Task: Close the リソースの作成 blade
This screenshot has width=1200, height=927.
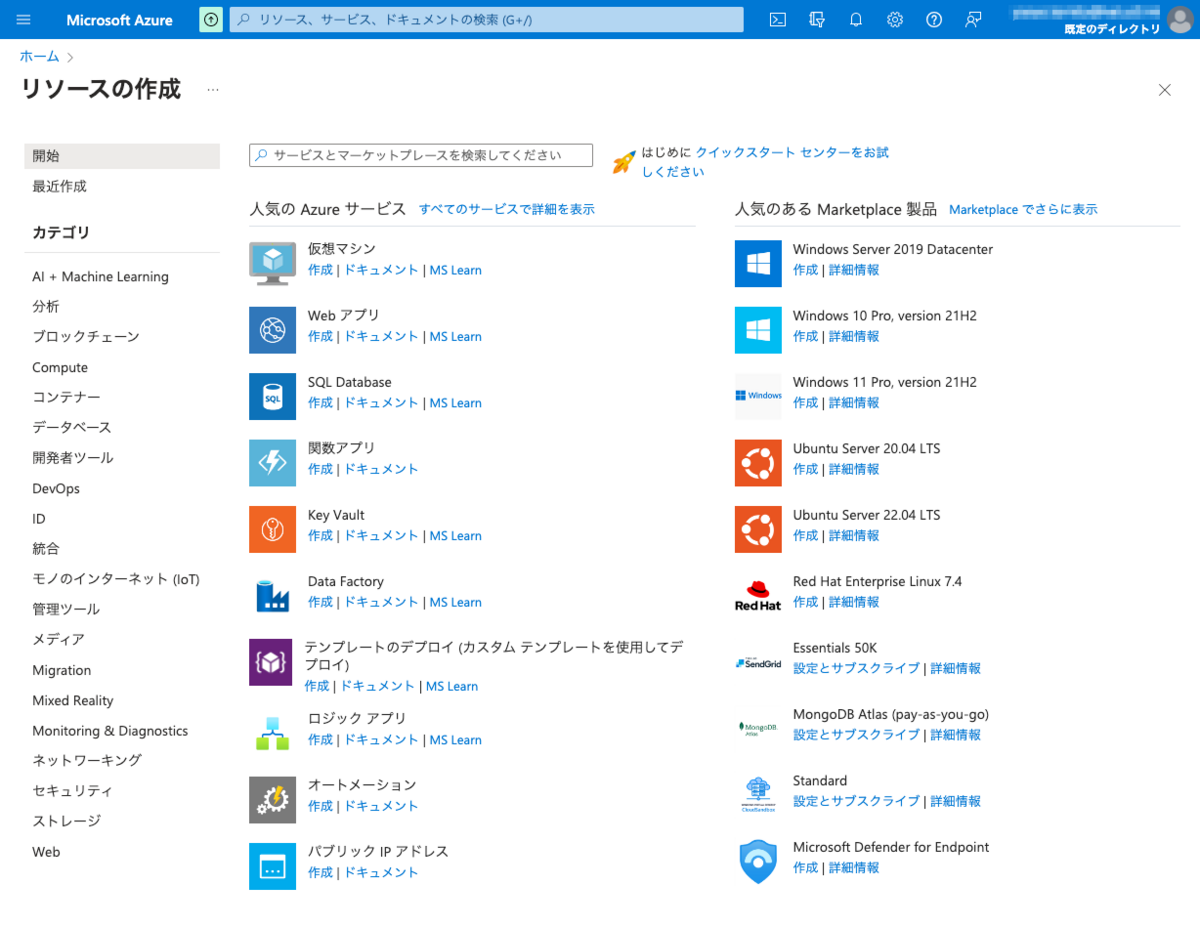Action: pyautogui.click(x=1164, y=90)
